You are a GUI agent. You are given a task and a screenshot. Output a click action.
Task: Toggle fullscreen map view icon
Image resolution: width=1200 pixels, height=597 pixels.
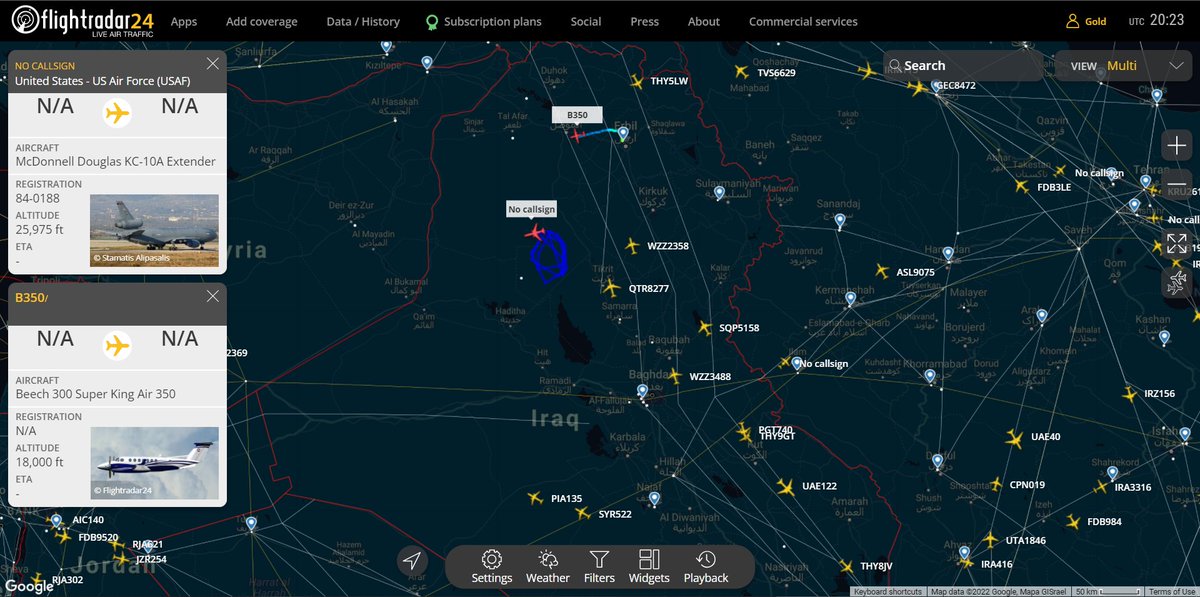coord(1177,243)
